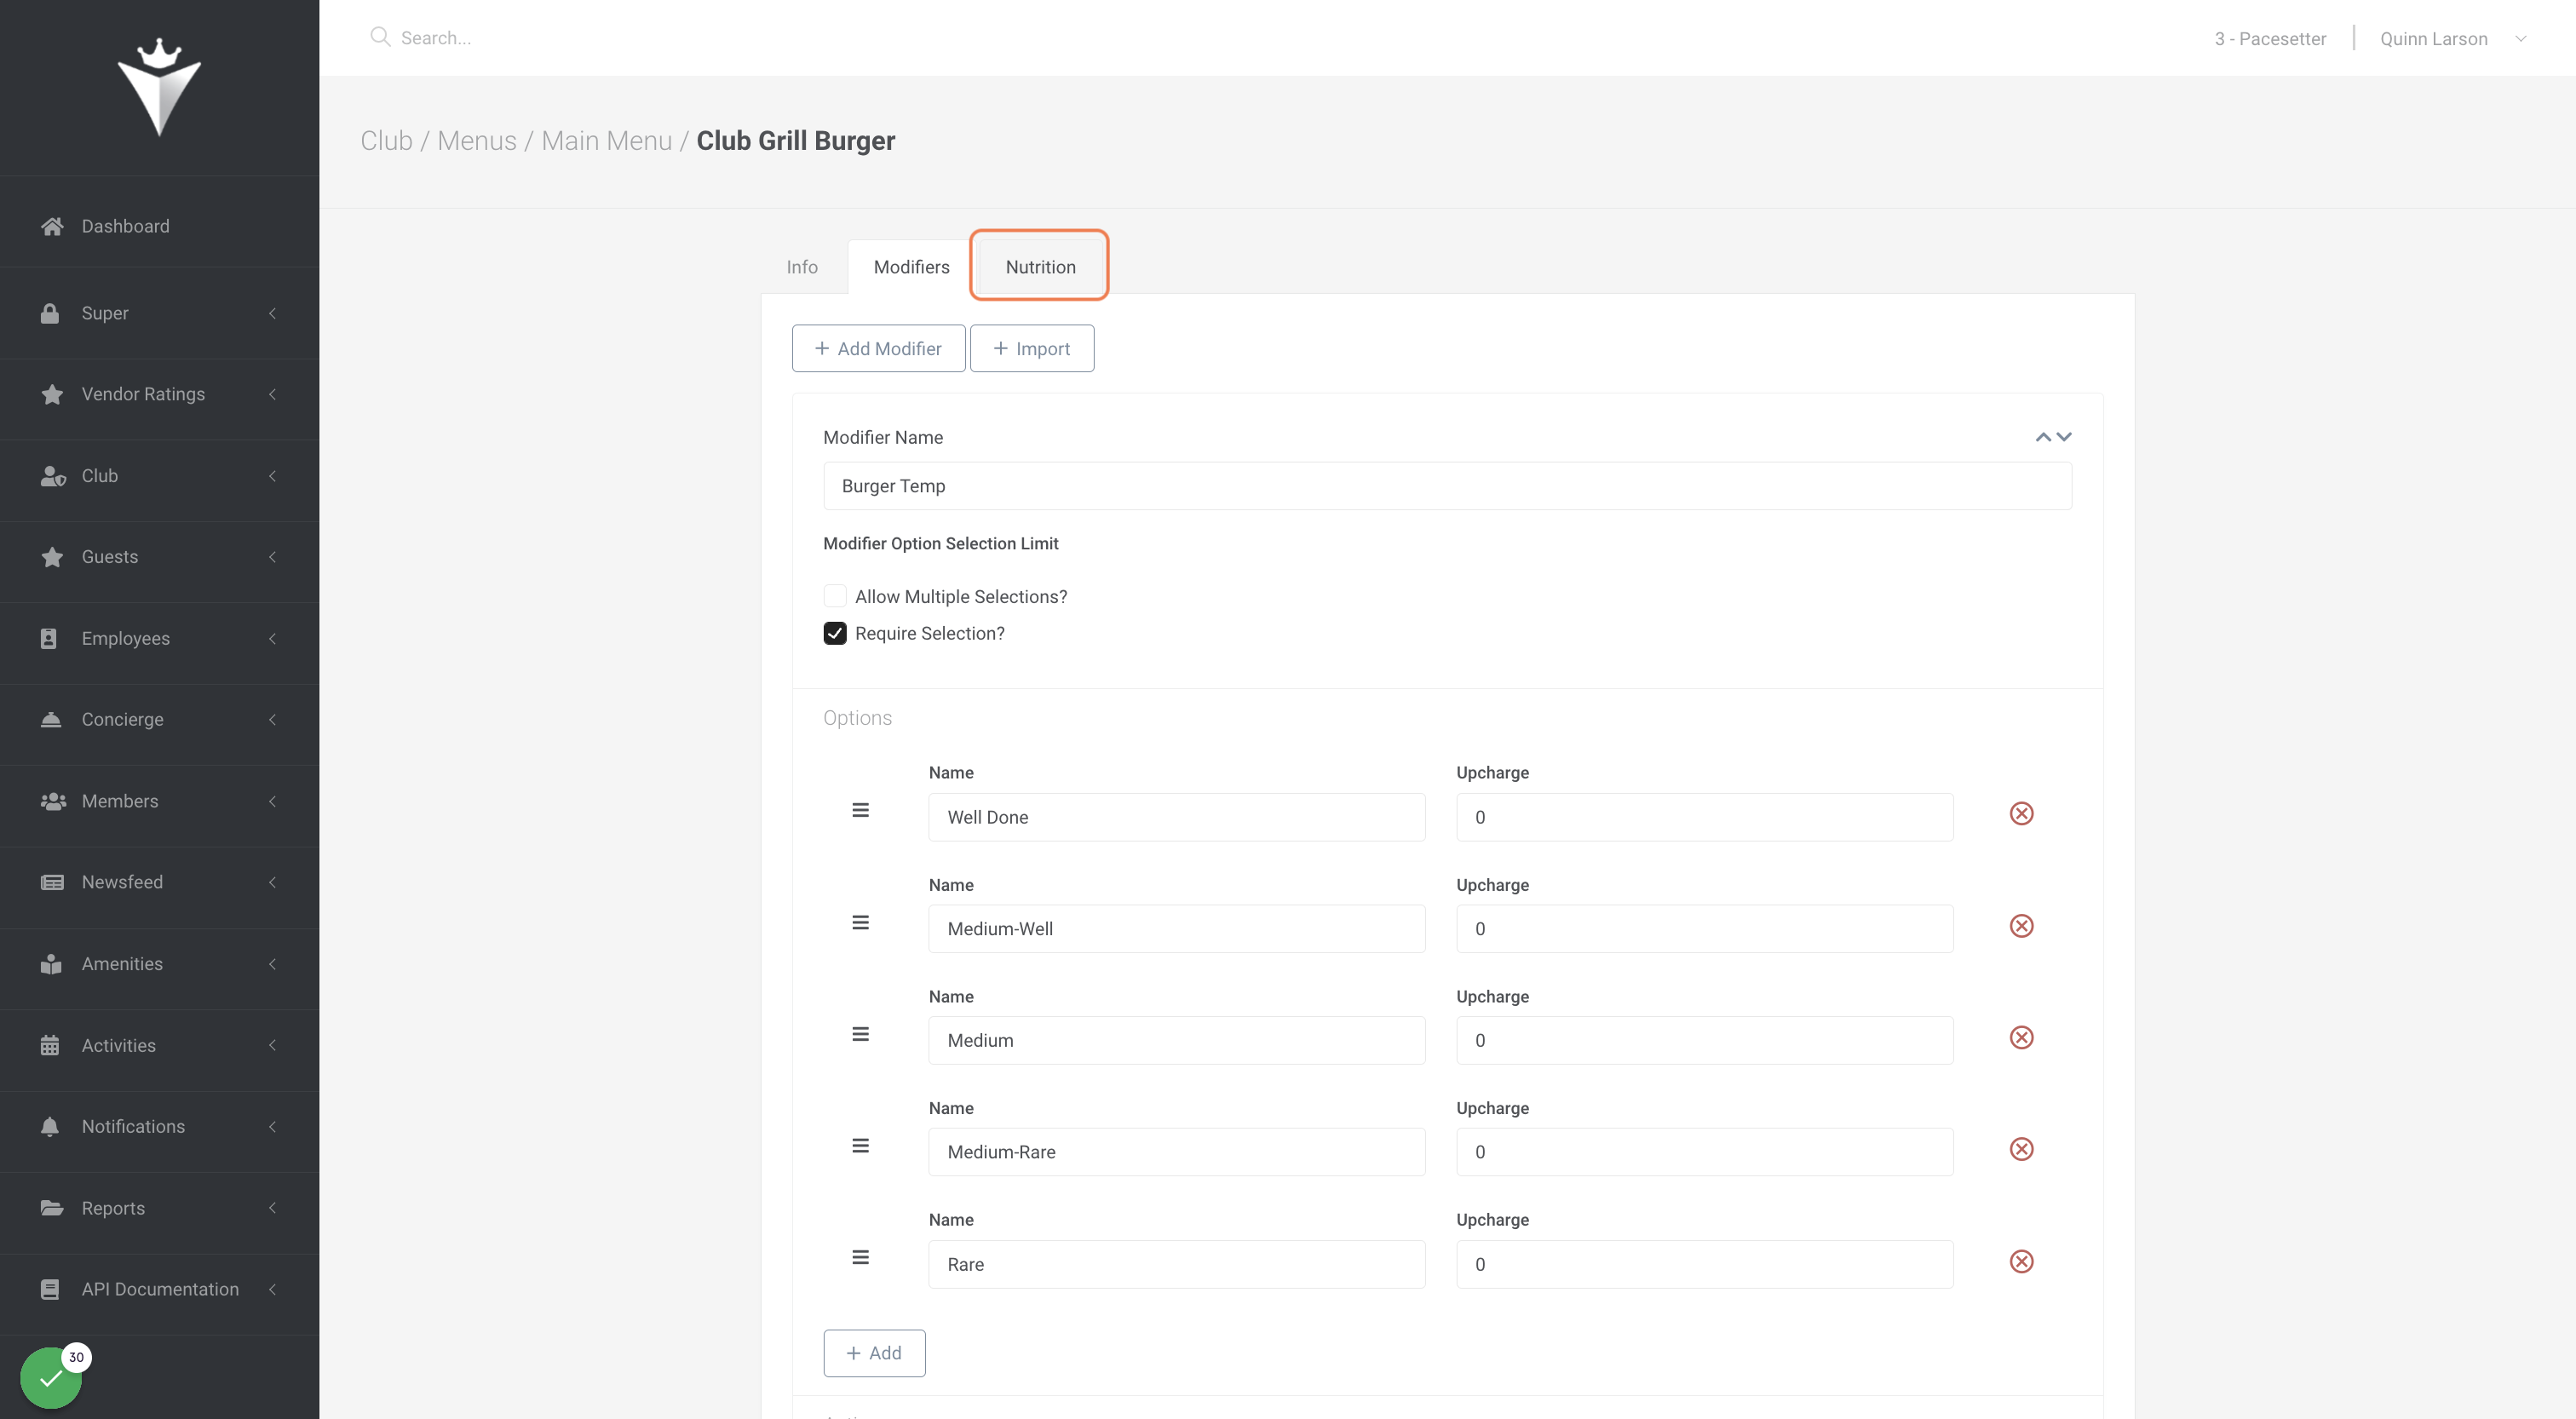Viewport: 2576px width, 1419px height.
Task: Delete the Medium option row
Action: (2021, 1037)
